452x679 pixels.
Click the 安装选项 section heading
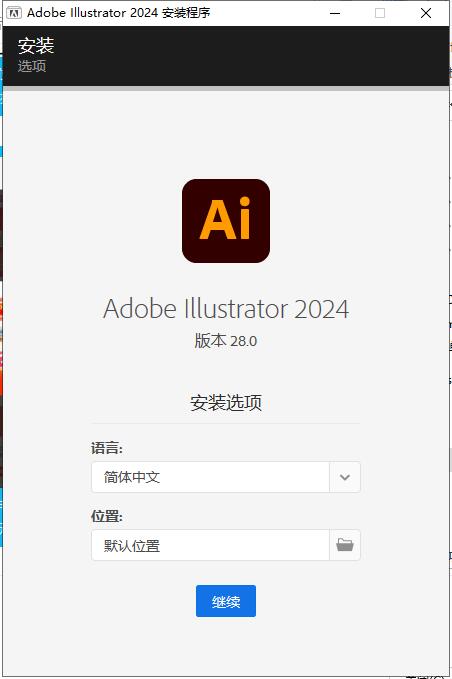(226, 403)
